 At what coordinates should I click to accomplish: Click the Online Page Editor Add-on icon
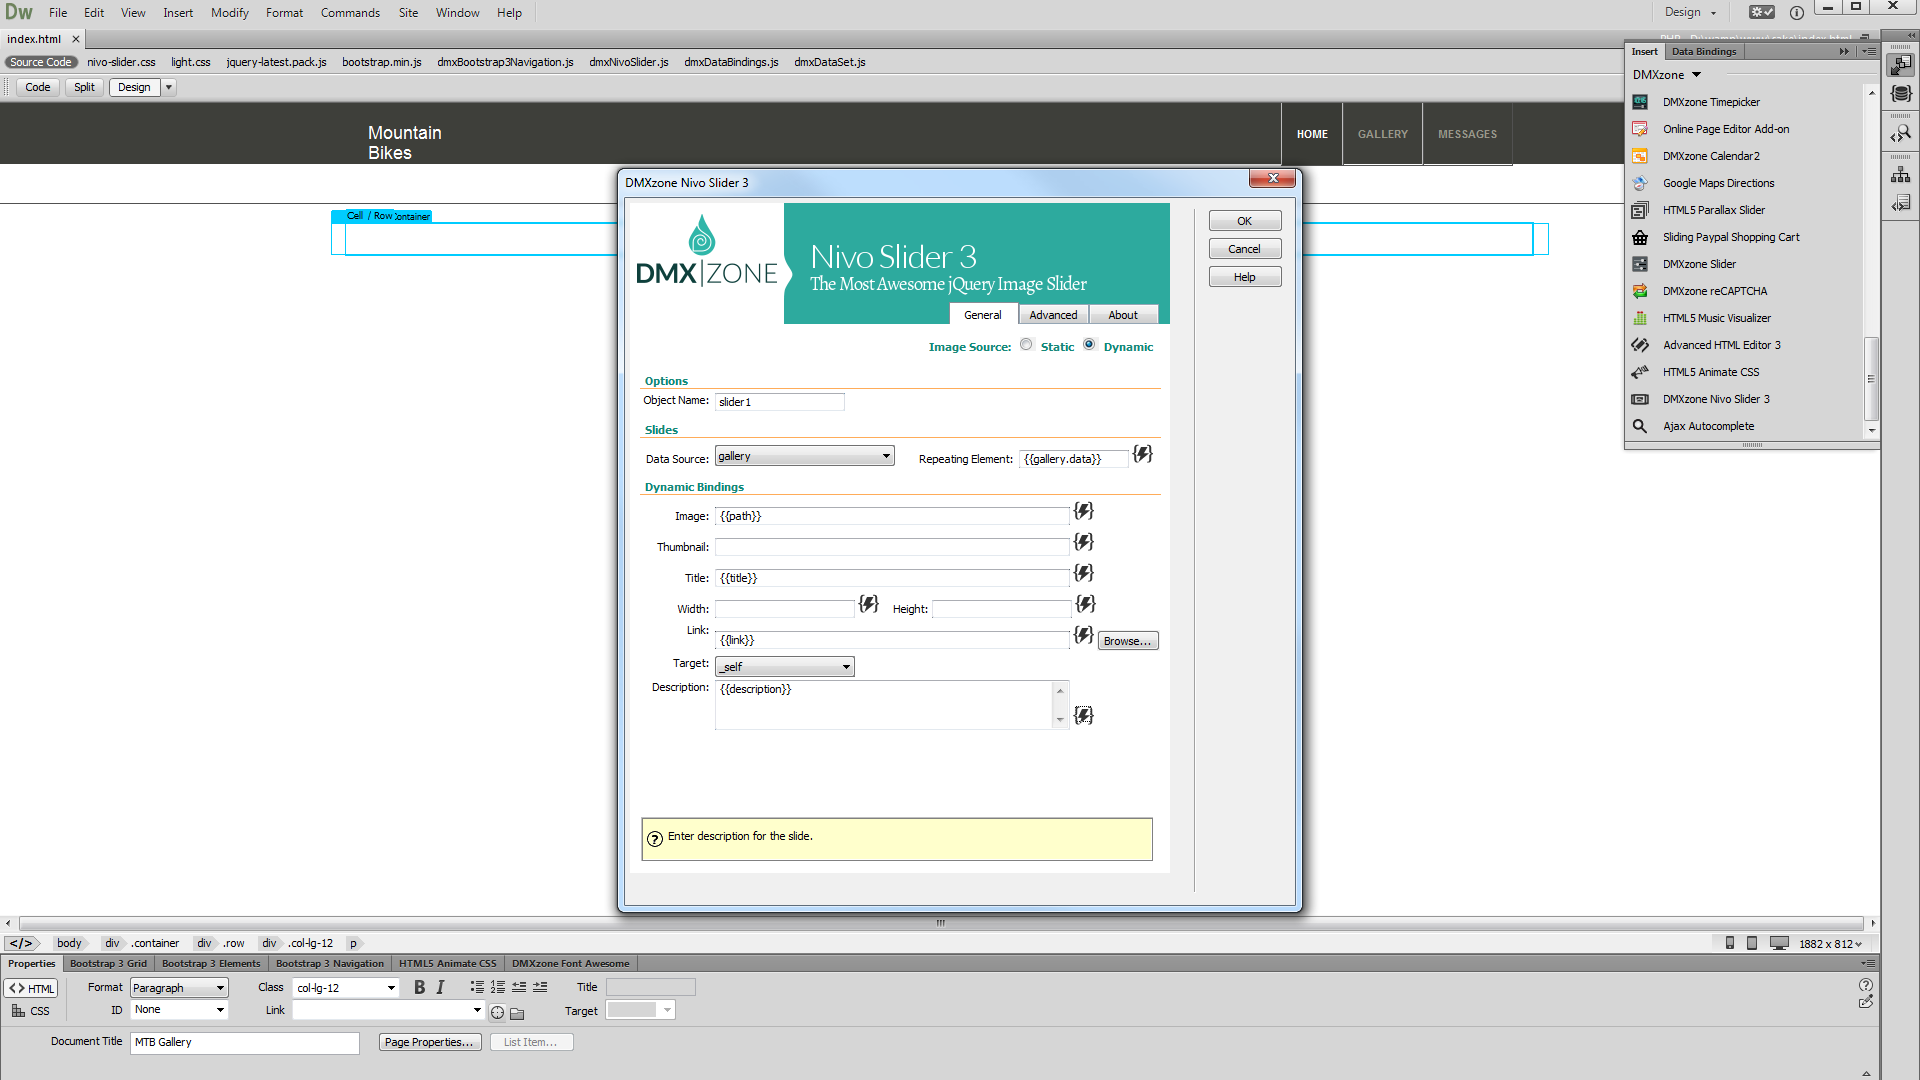(x=1640, y=129)
